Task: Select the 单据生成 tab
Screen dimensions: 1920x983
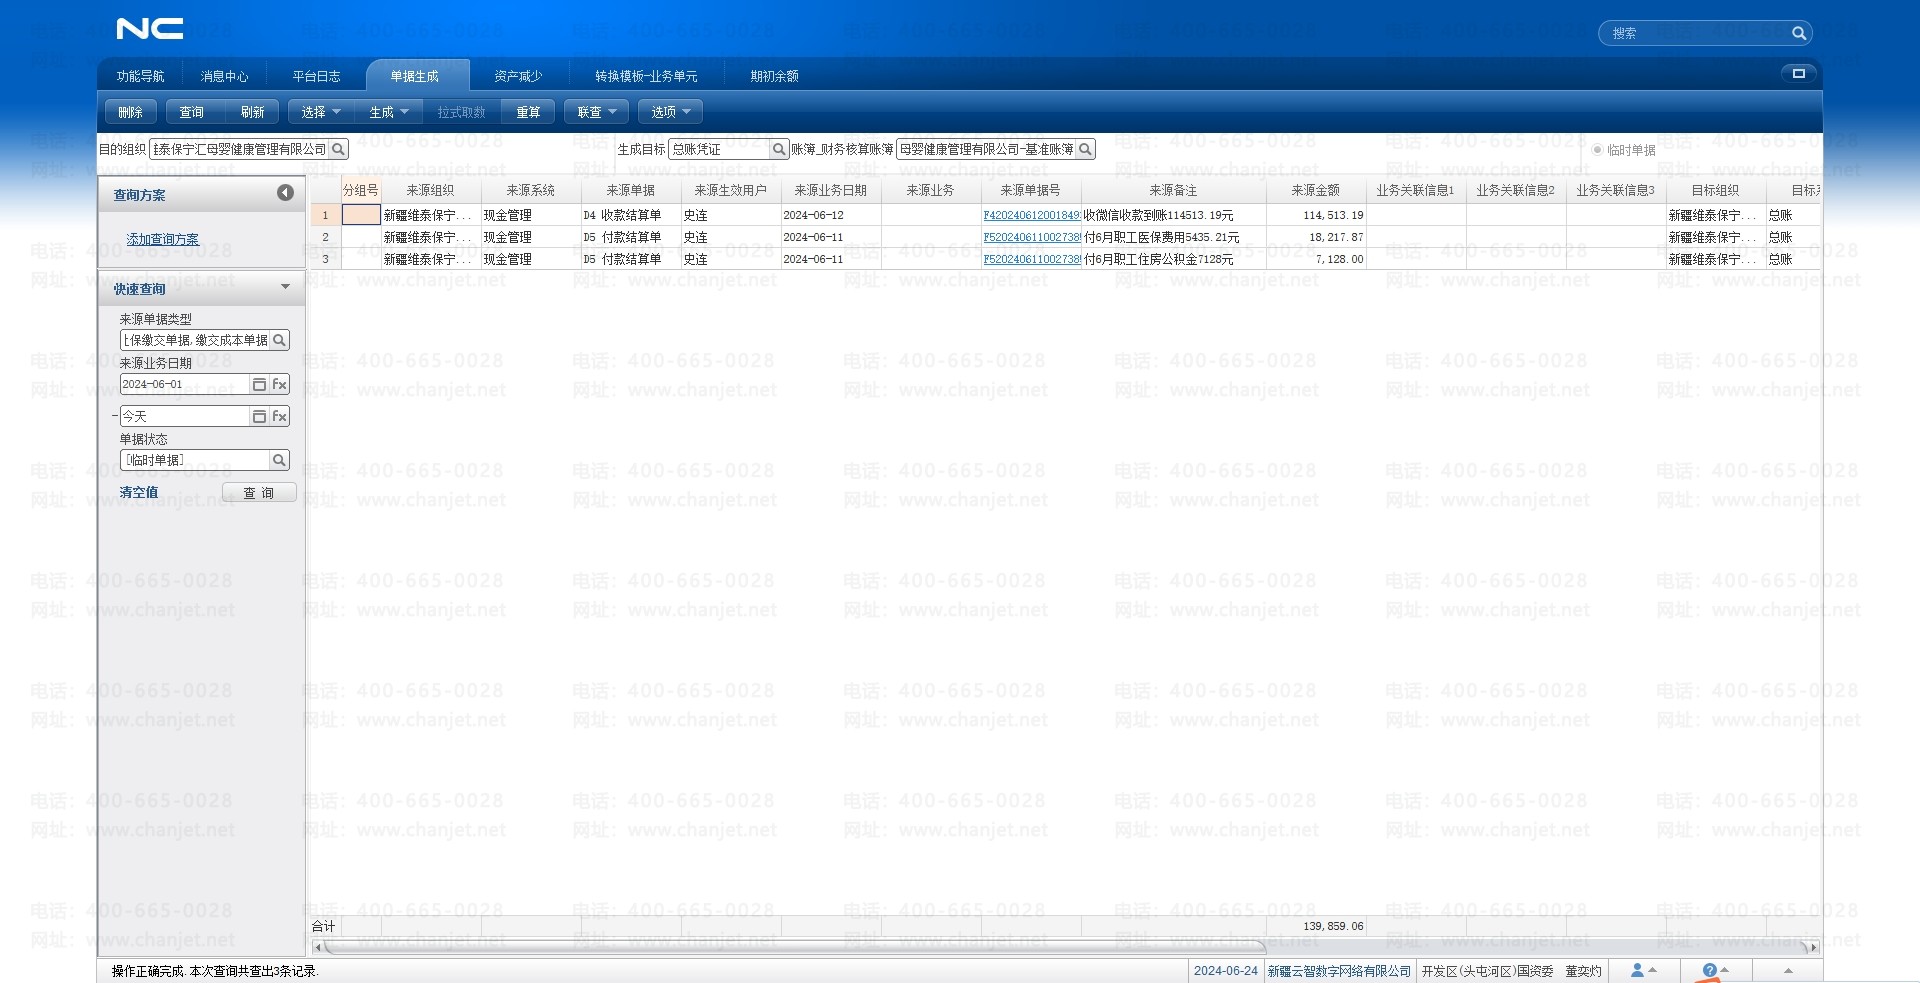Action: 415,76
